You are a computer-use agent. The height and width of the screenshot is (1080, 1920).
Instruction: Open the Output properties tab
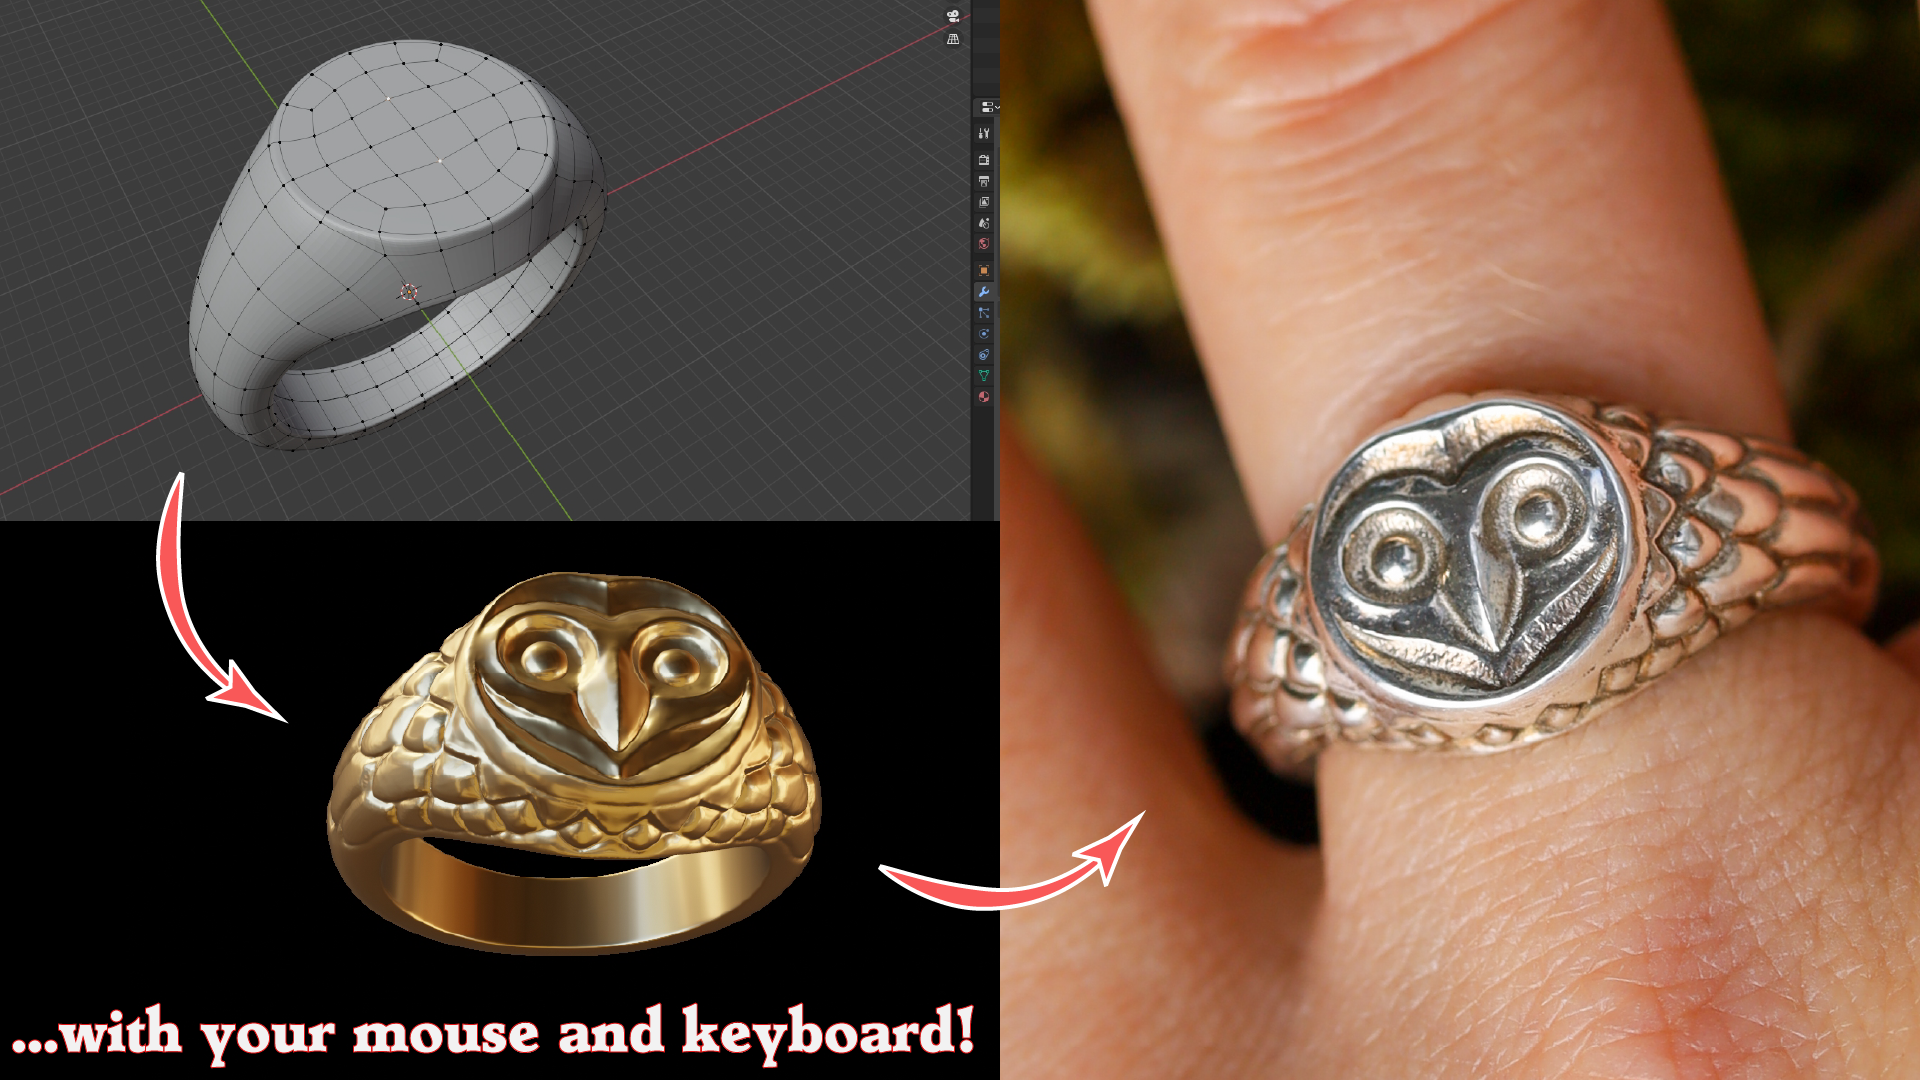click(984, 181)
